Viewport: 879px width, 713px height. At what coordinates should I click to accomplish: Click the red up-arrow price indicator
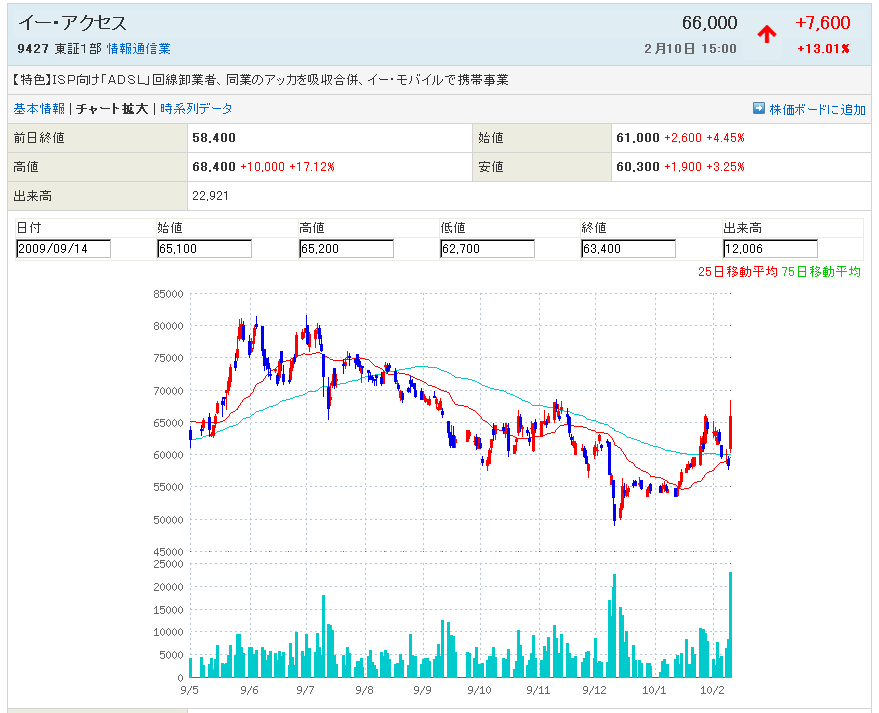pos(767,35)
